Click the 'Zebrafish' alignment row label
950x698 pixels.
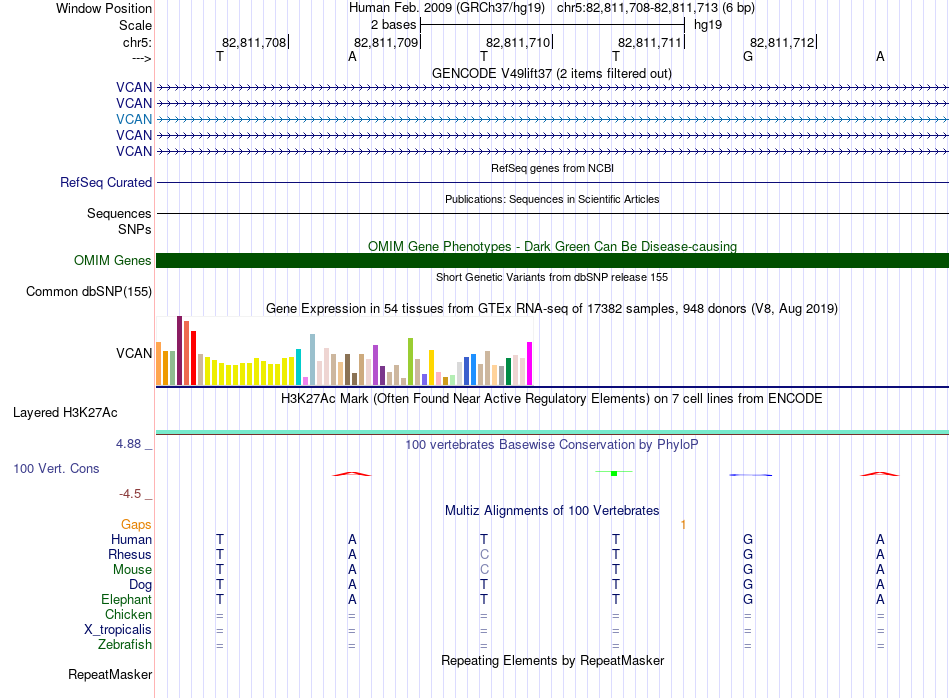tap(125, 644)
